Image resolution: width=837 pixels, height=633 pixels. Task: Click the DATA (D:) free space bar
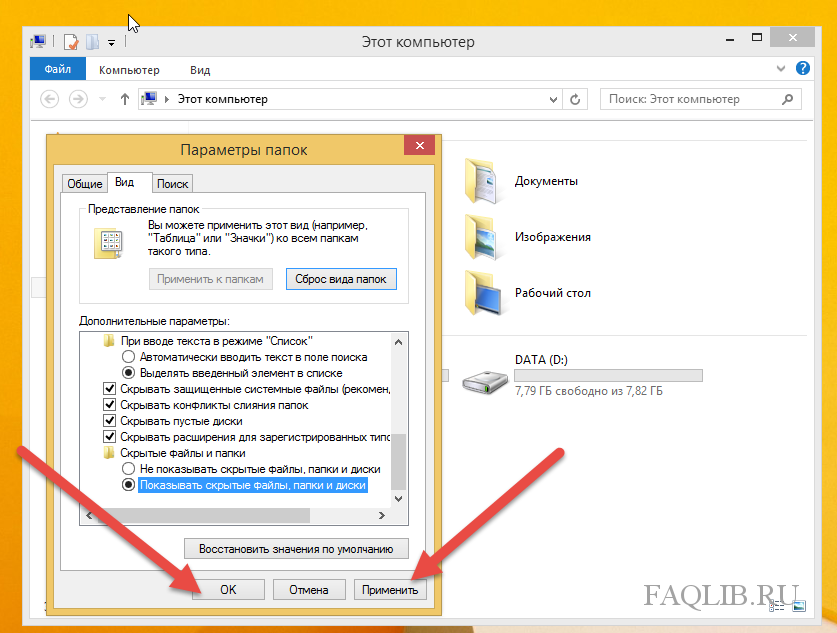pyautogui.click(x=609, y=376)
